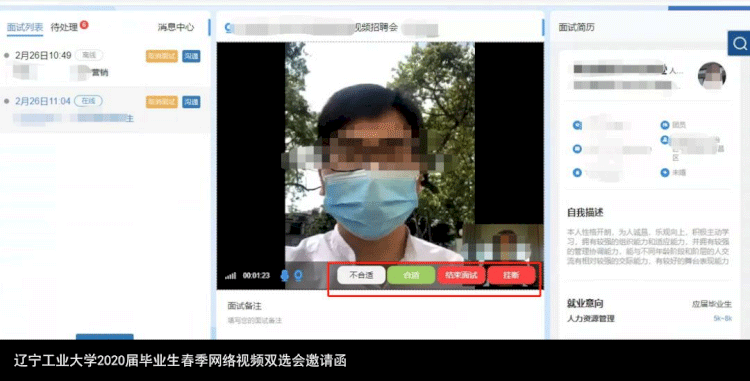This screenshot has height=381, width=750.
Task: Open 消息中心 message center
Action: pos(176,27)
